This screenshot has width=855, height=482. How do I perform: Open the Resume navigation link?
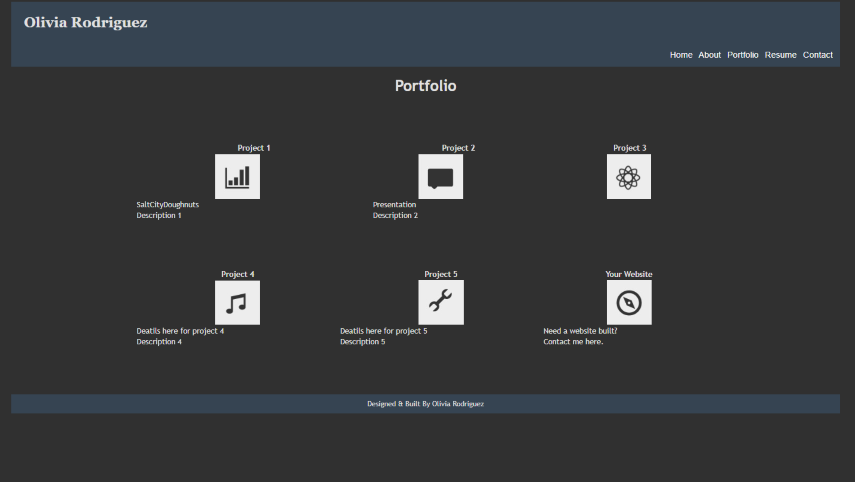[x=781, y=55]
